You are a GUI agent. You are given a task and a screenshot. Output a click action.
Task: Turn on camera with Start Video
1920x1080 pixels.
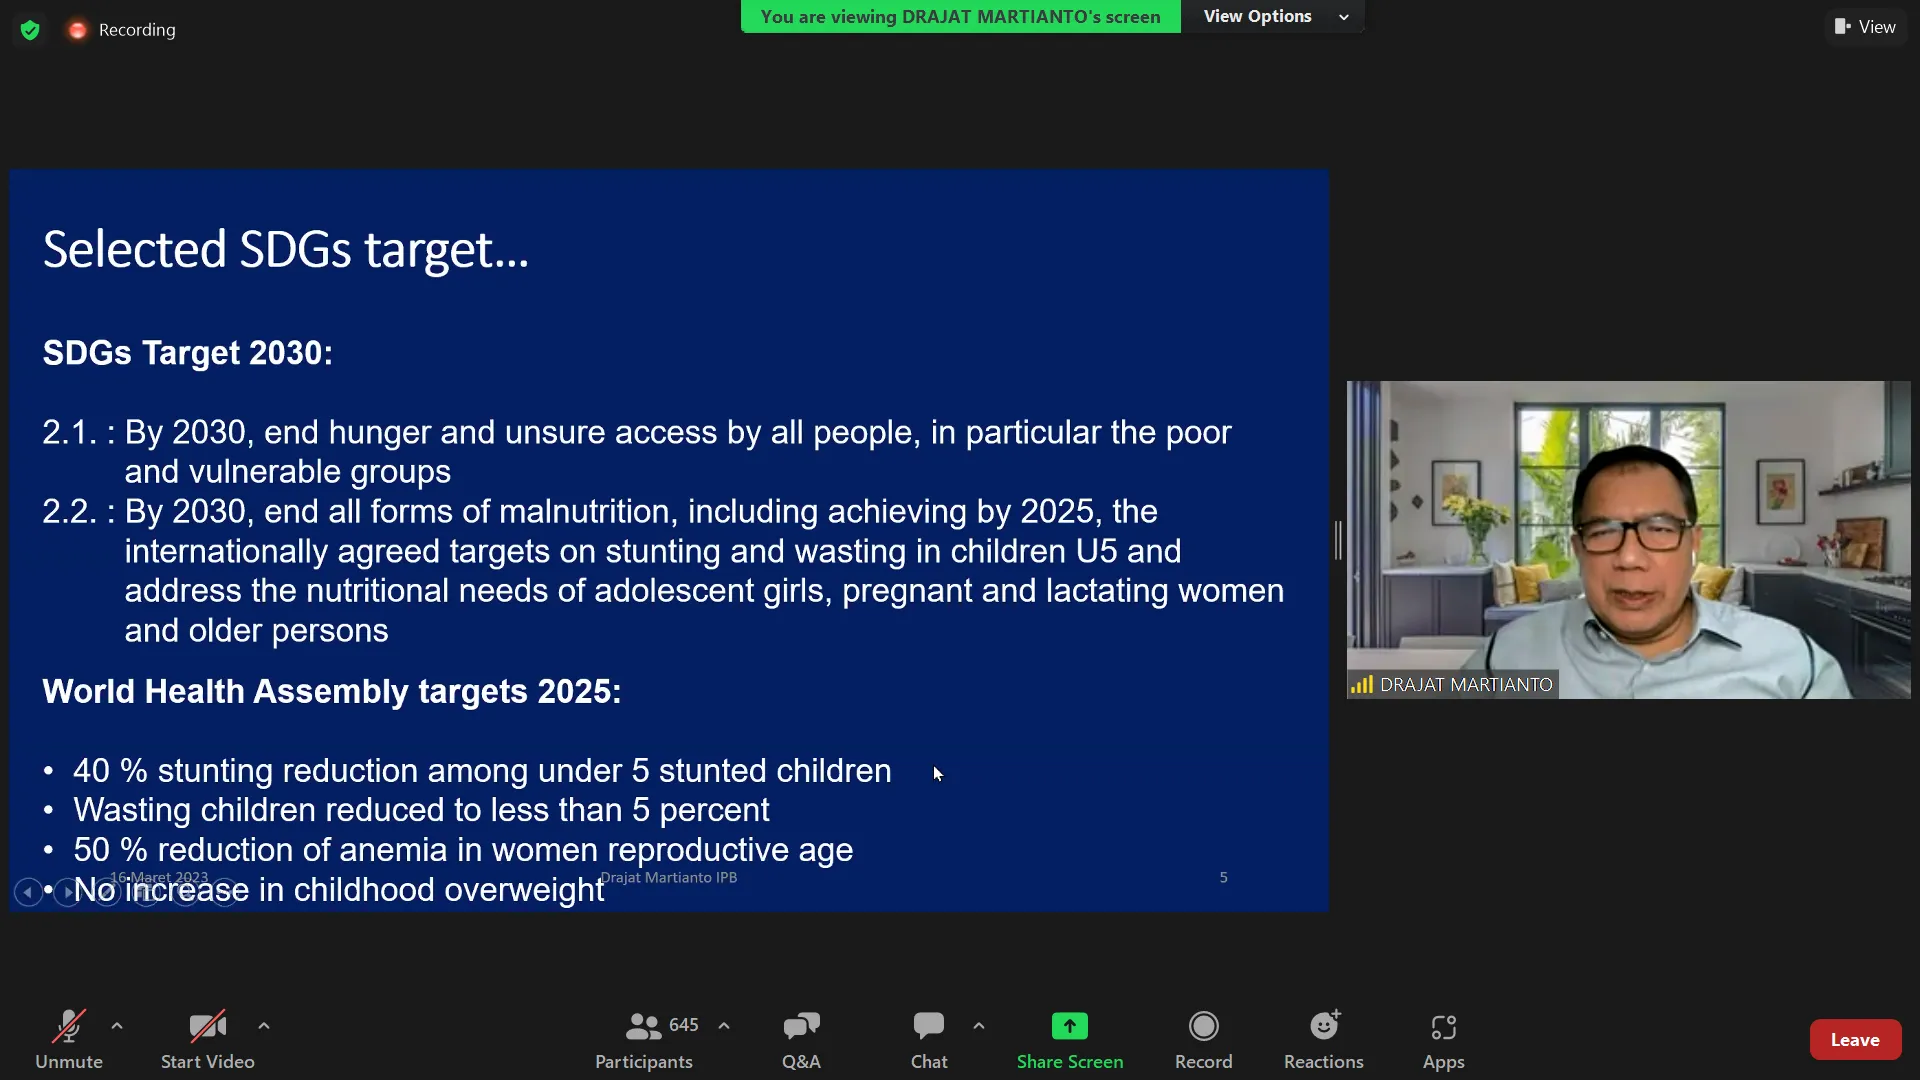[x=207, y=1027]
